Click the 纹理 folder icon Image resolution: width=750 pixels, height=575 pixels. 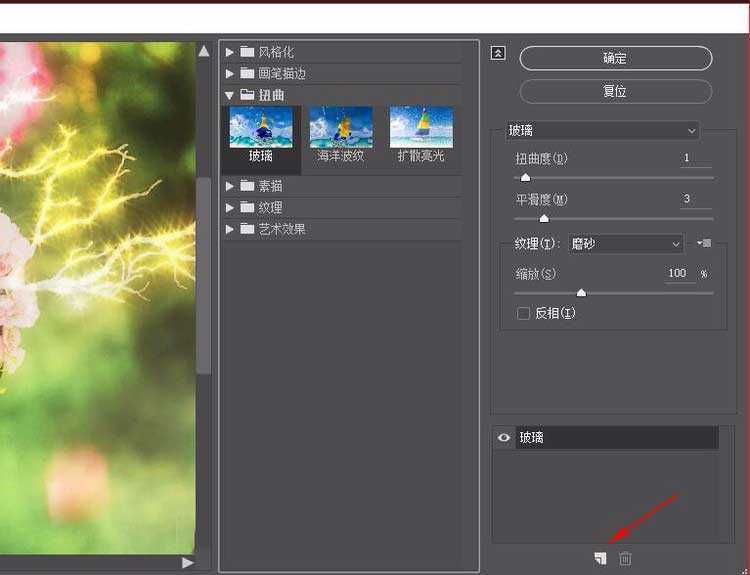(247, 207)
